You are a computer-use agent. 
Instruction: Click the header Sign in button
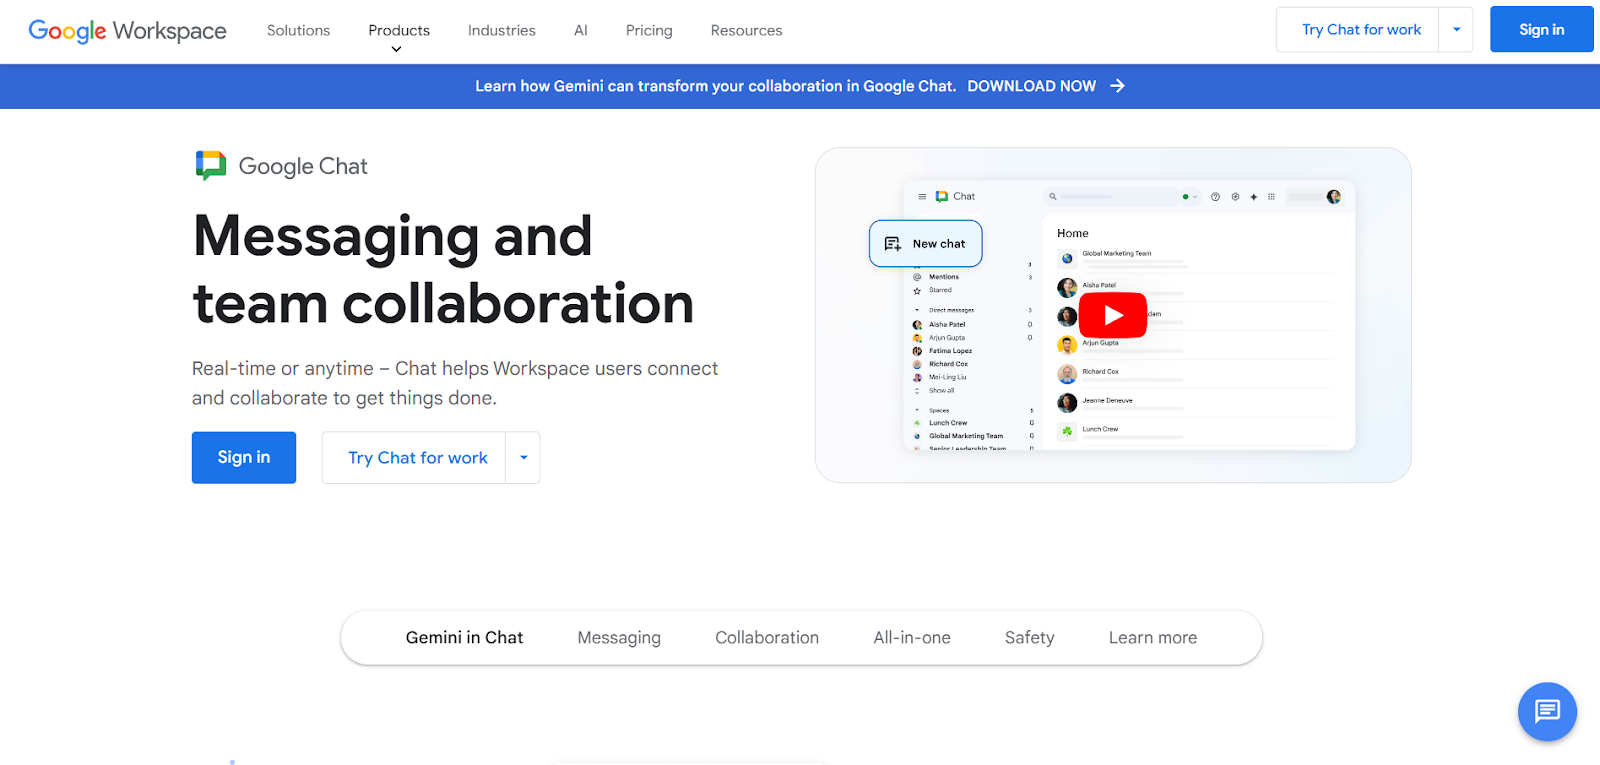(1541, 30)
